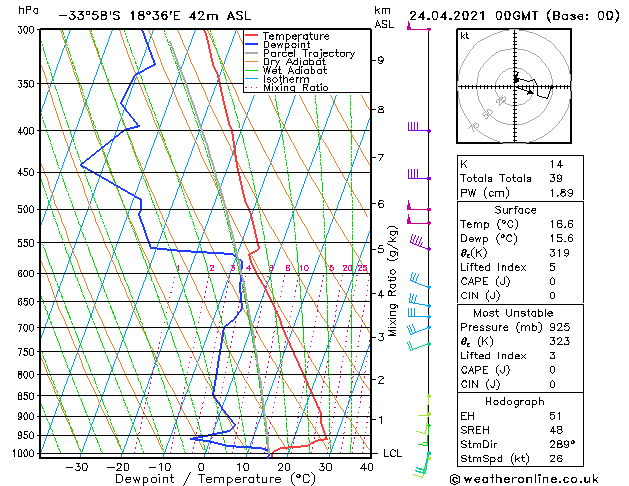
Task: Click the surface theta-e value 319
Action: coord(559,253)
